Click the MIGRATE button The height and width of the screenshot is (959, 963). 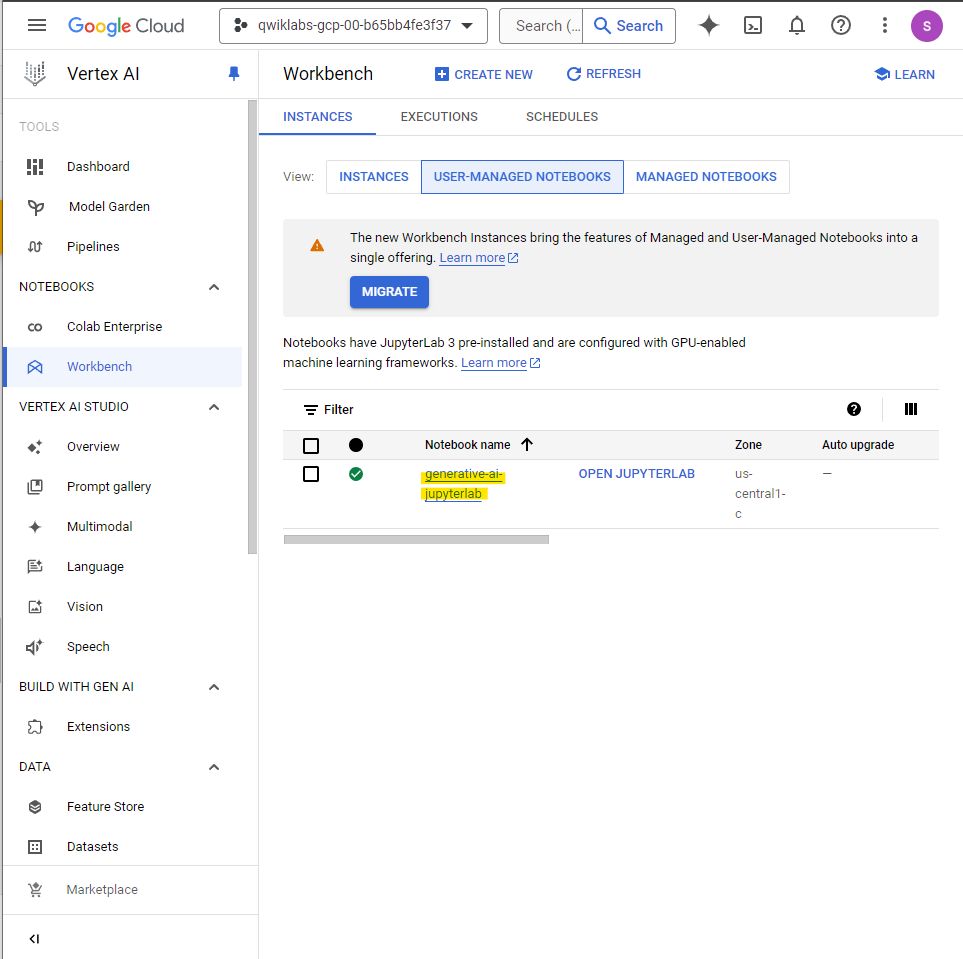[389, 292]
